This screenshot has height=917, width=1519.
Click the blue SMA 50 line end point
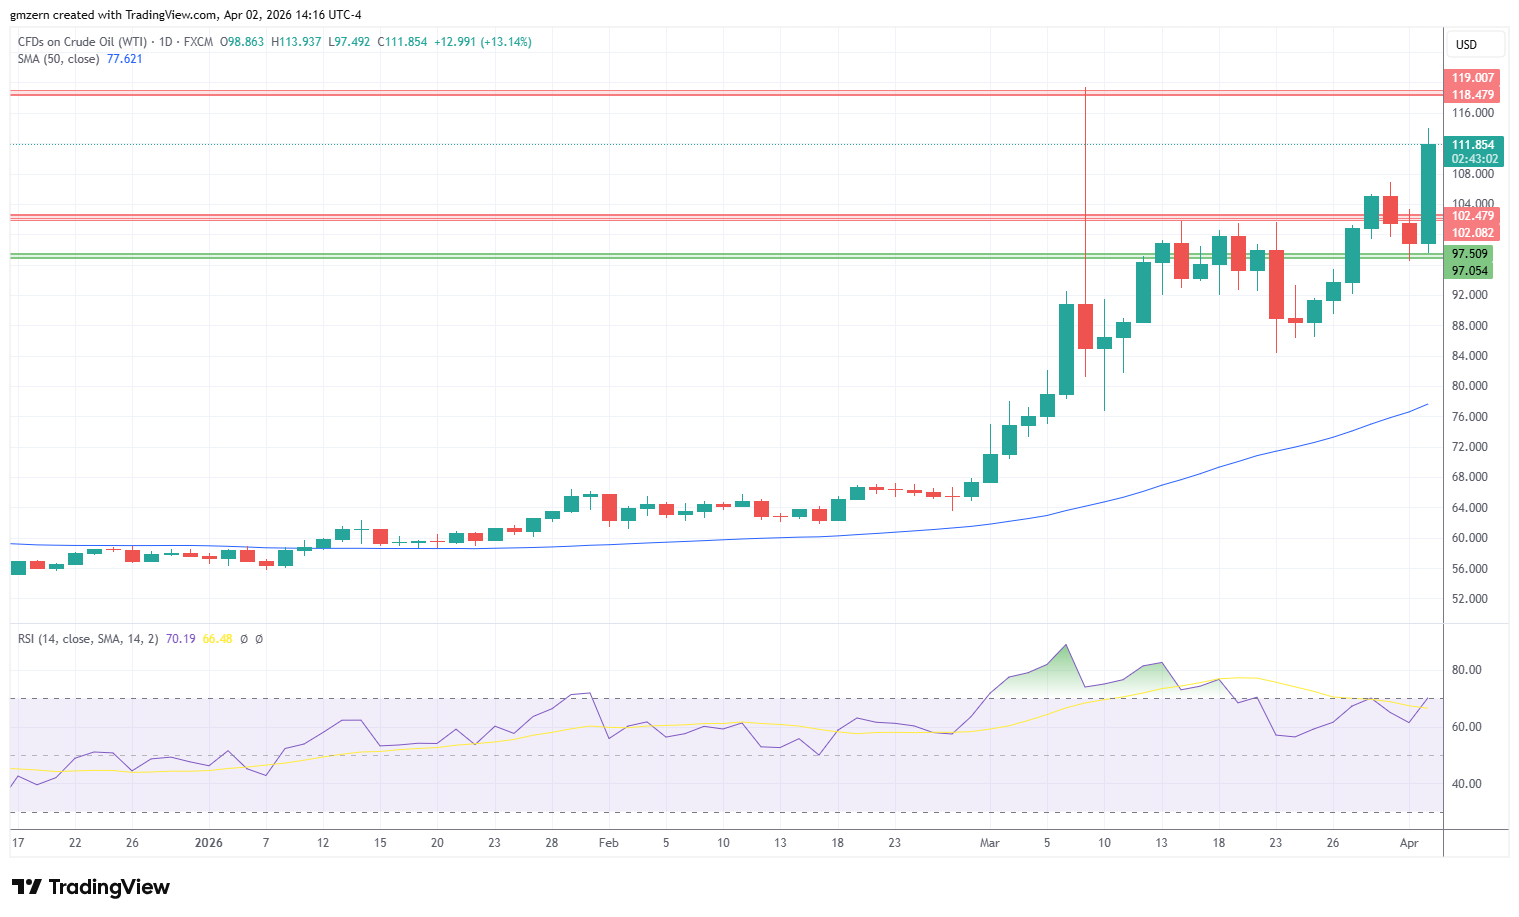click(1427, 405)
